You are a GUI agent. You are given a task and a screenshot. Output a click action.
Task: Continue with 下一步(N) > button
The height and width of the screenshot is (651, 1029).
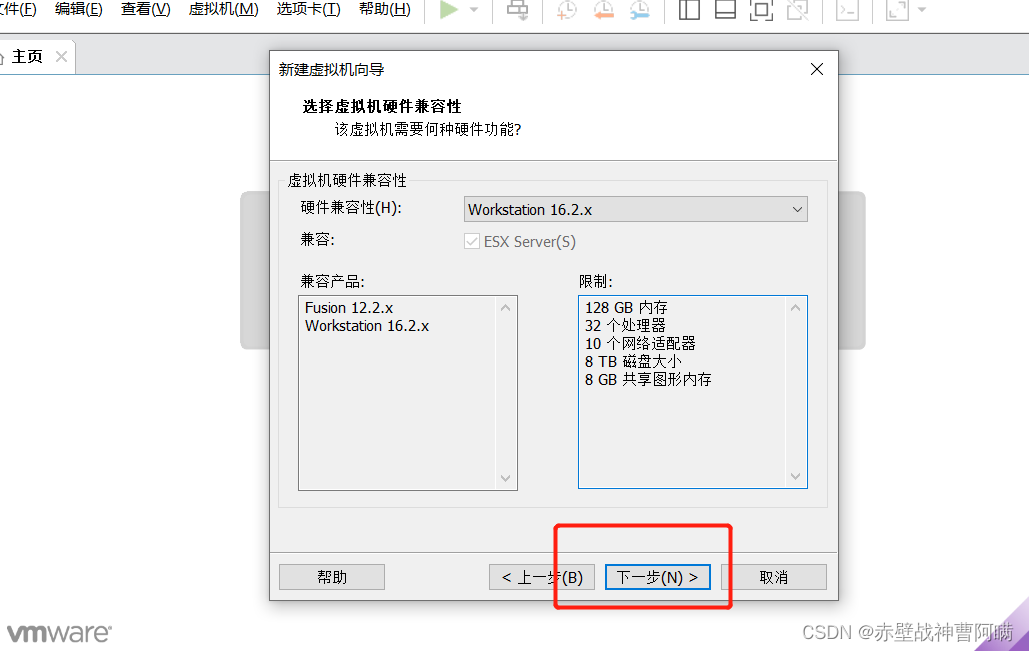658,577
